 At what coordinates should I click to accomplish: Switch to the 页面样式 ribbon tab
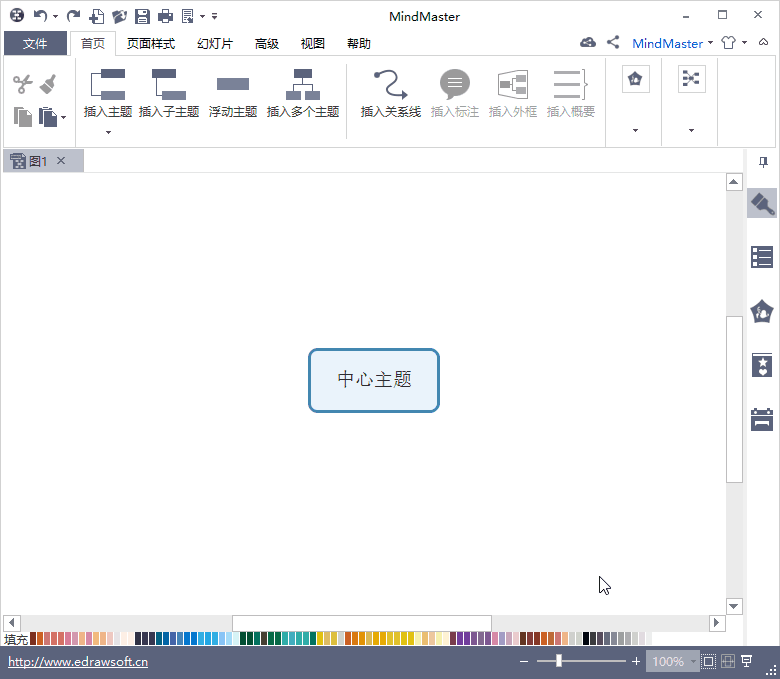[151, 44]
